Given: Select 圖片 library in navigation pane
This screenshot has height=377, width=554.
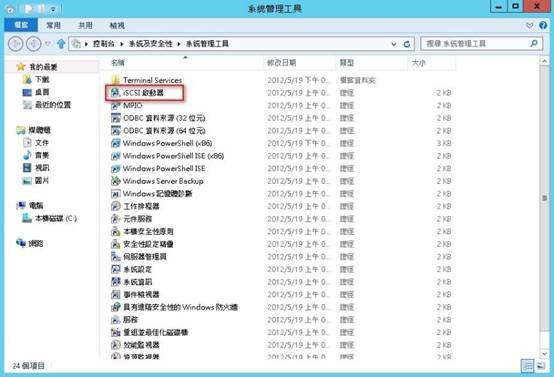Looking at the screenshot, I should (x=42, y=181).
